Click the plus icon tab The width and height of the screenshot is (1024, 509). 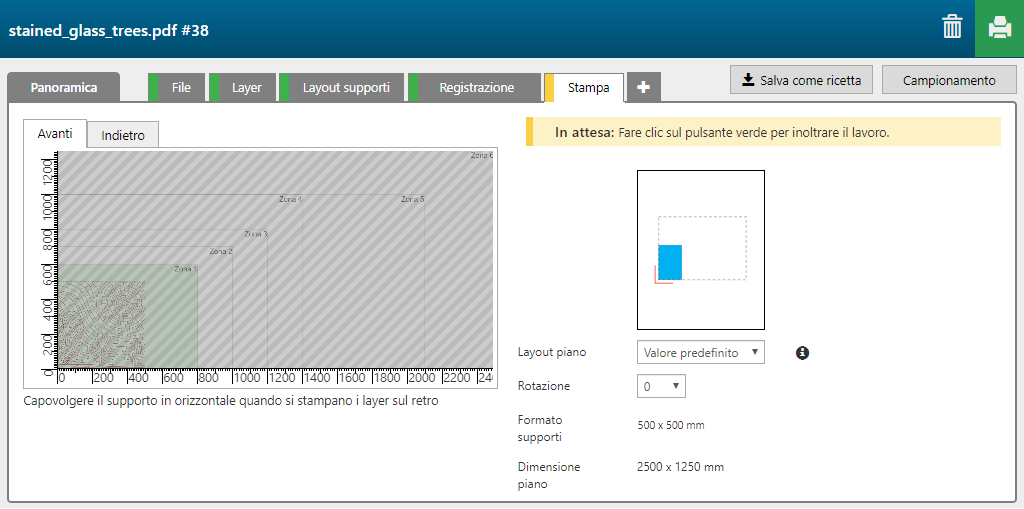(643, 88)
